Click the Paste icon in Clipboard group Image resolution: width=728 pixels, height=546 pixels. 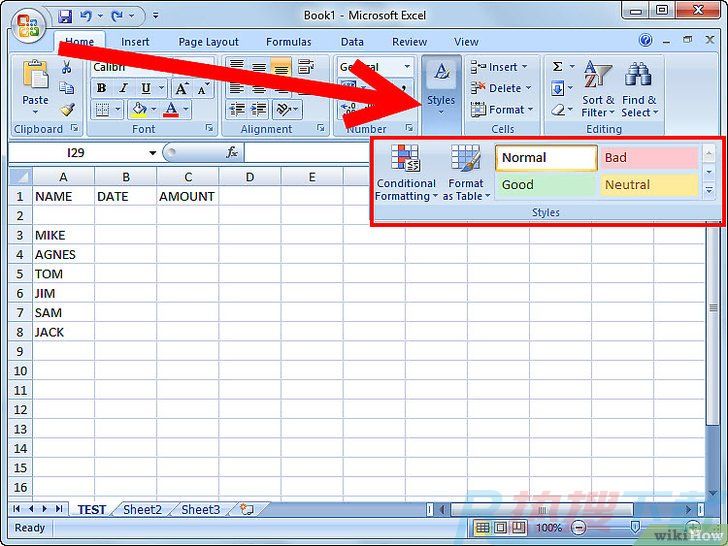(x=35, y=82)
